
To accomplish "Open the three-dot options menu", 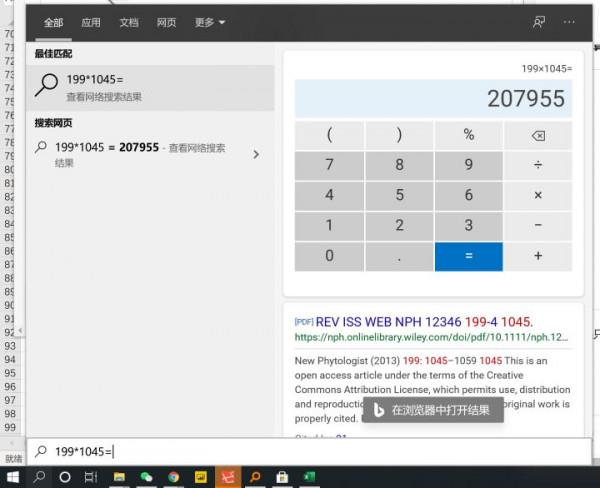I will coord(569,22).
